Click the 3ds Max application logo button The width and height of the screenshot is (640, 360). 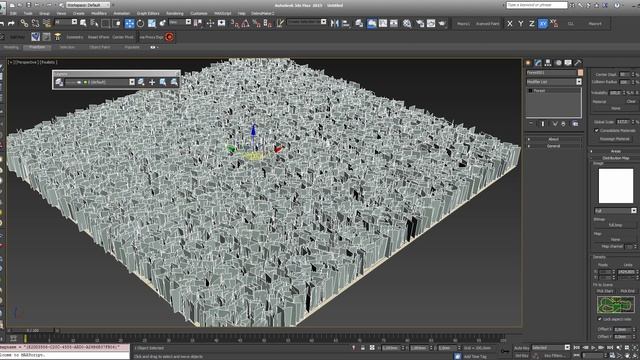click(x=3, y=7)
